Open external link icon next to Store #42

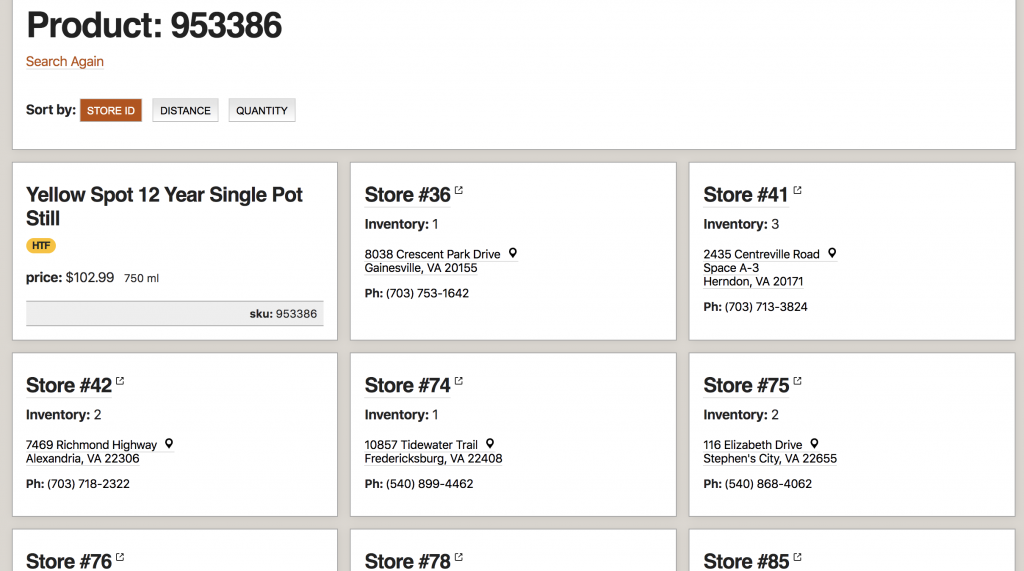click(120, 381)
